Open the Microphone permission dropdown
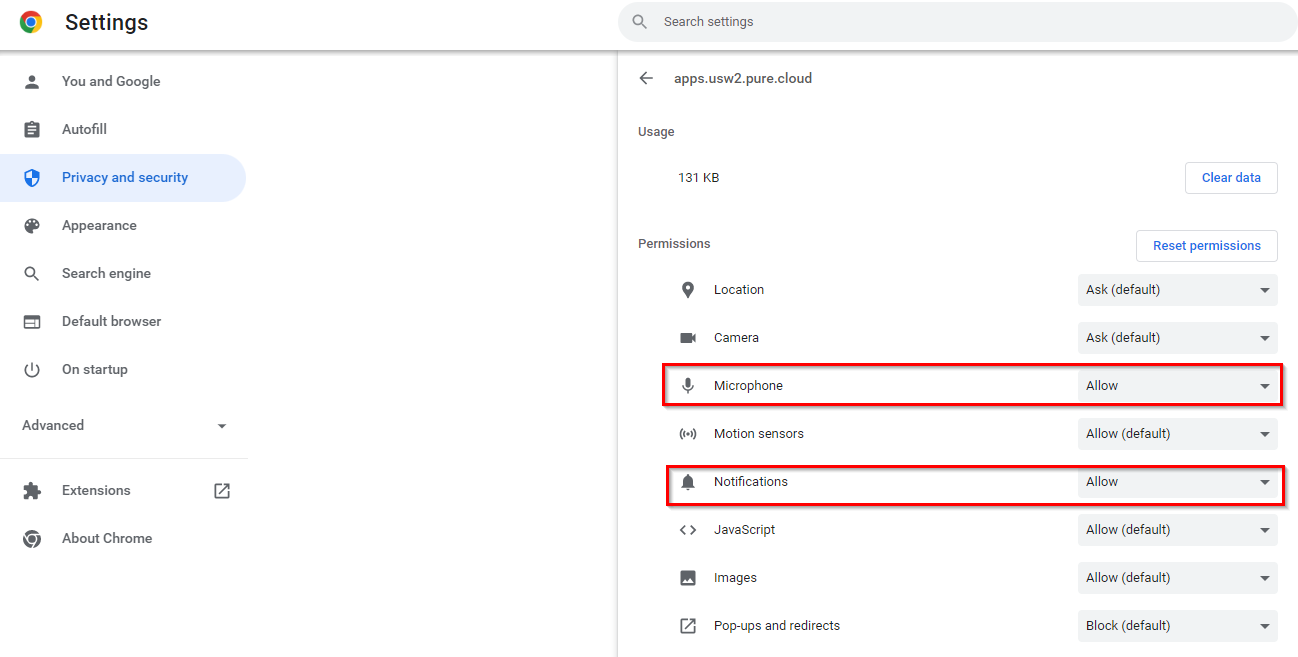 [x=1177, y=386]
